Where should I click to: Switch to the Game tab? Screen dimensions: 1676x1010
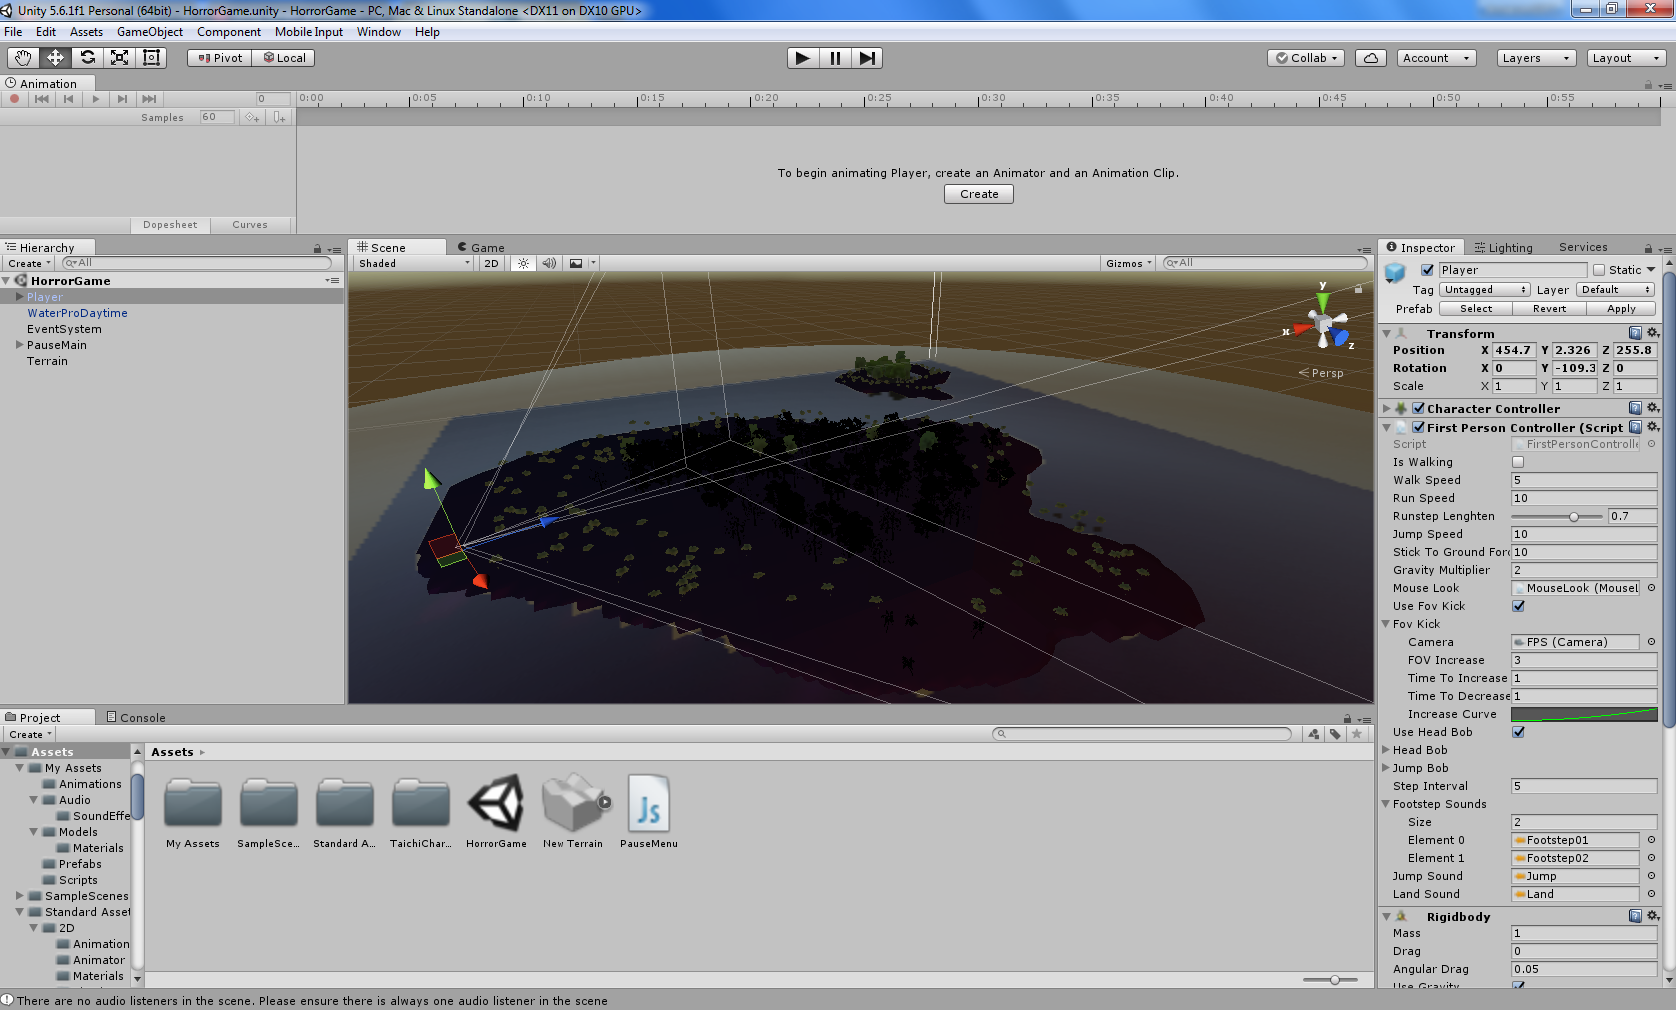point(481,247)
